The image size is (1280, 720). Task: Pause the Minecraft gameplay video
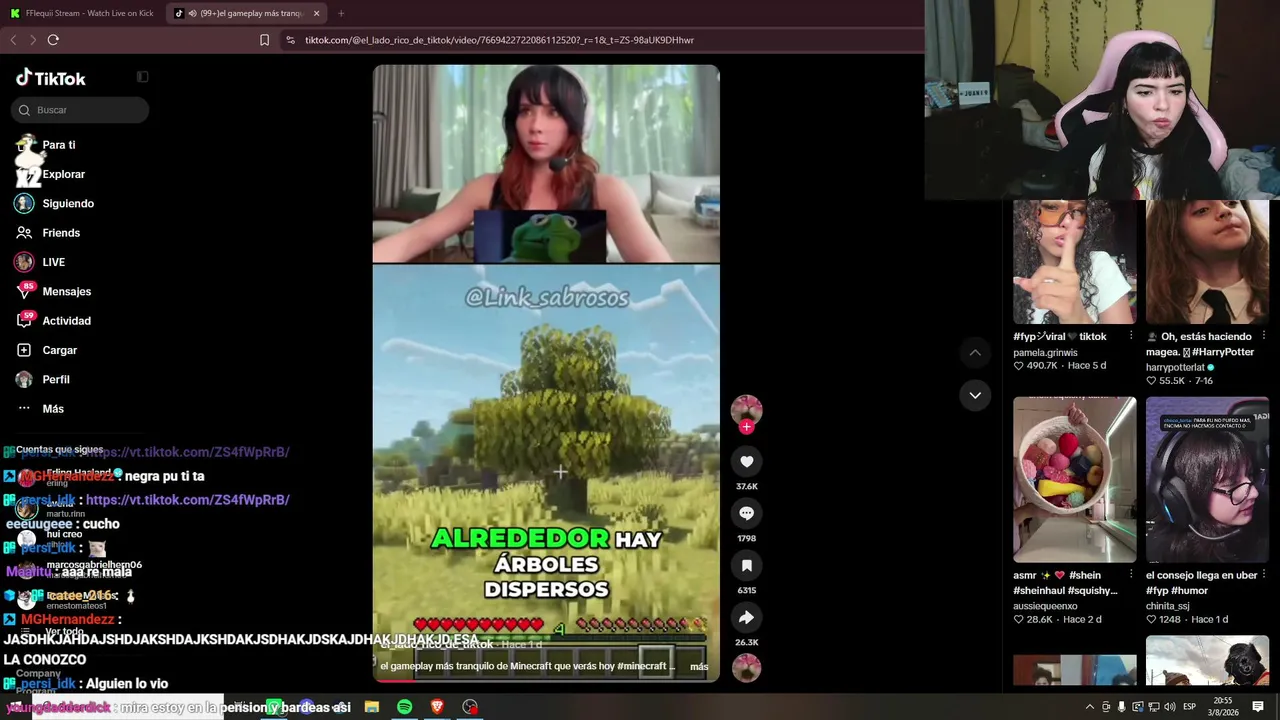click(x=546, y=373)
